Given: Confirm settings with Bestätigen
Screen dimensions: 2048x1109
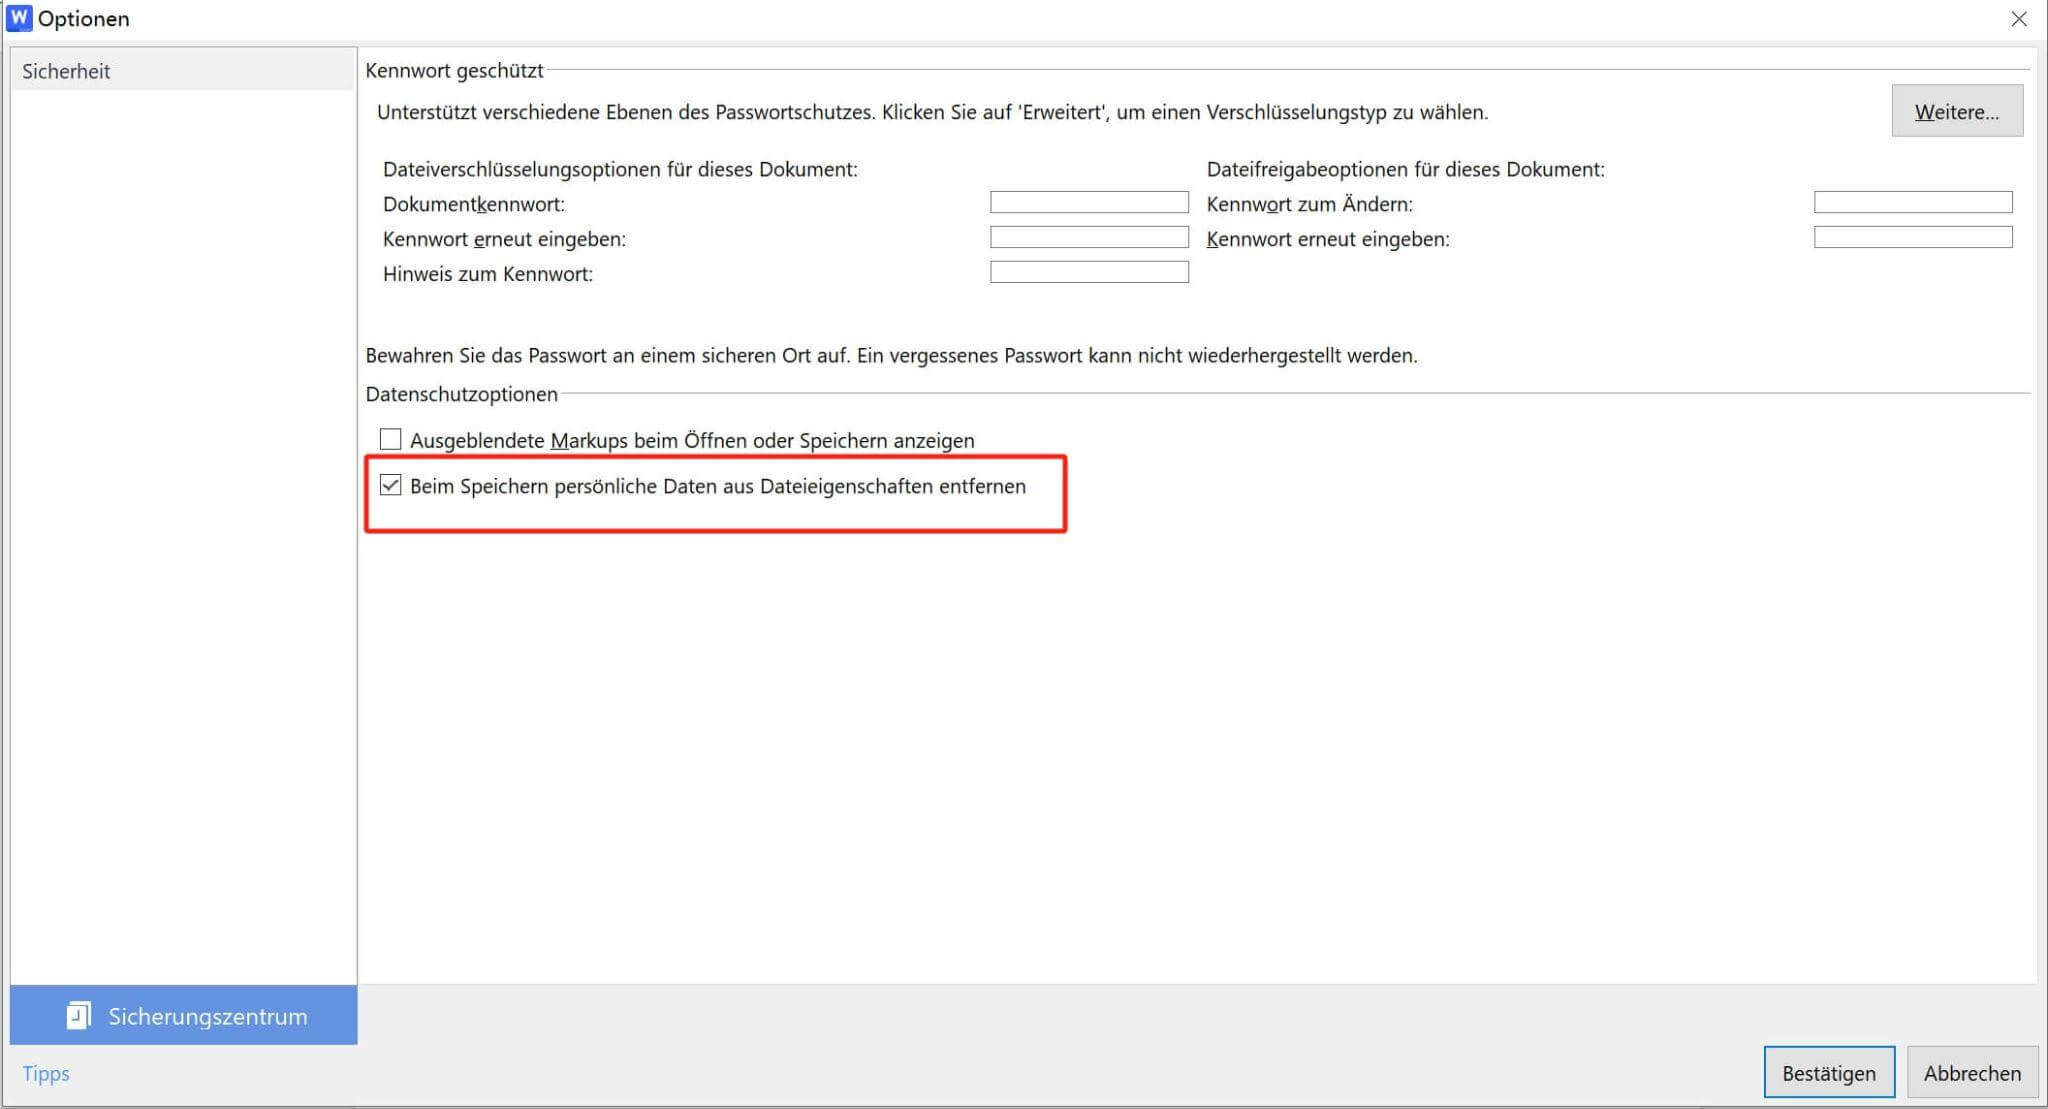Looking at the screenshot, I should click(1828, 1072).
